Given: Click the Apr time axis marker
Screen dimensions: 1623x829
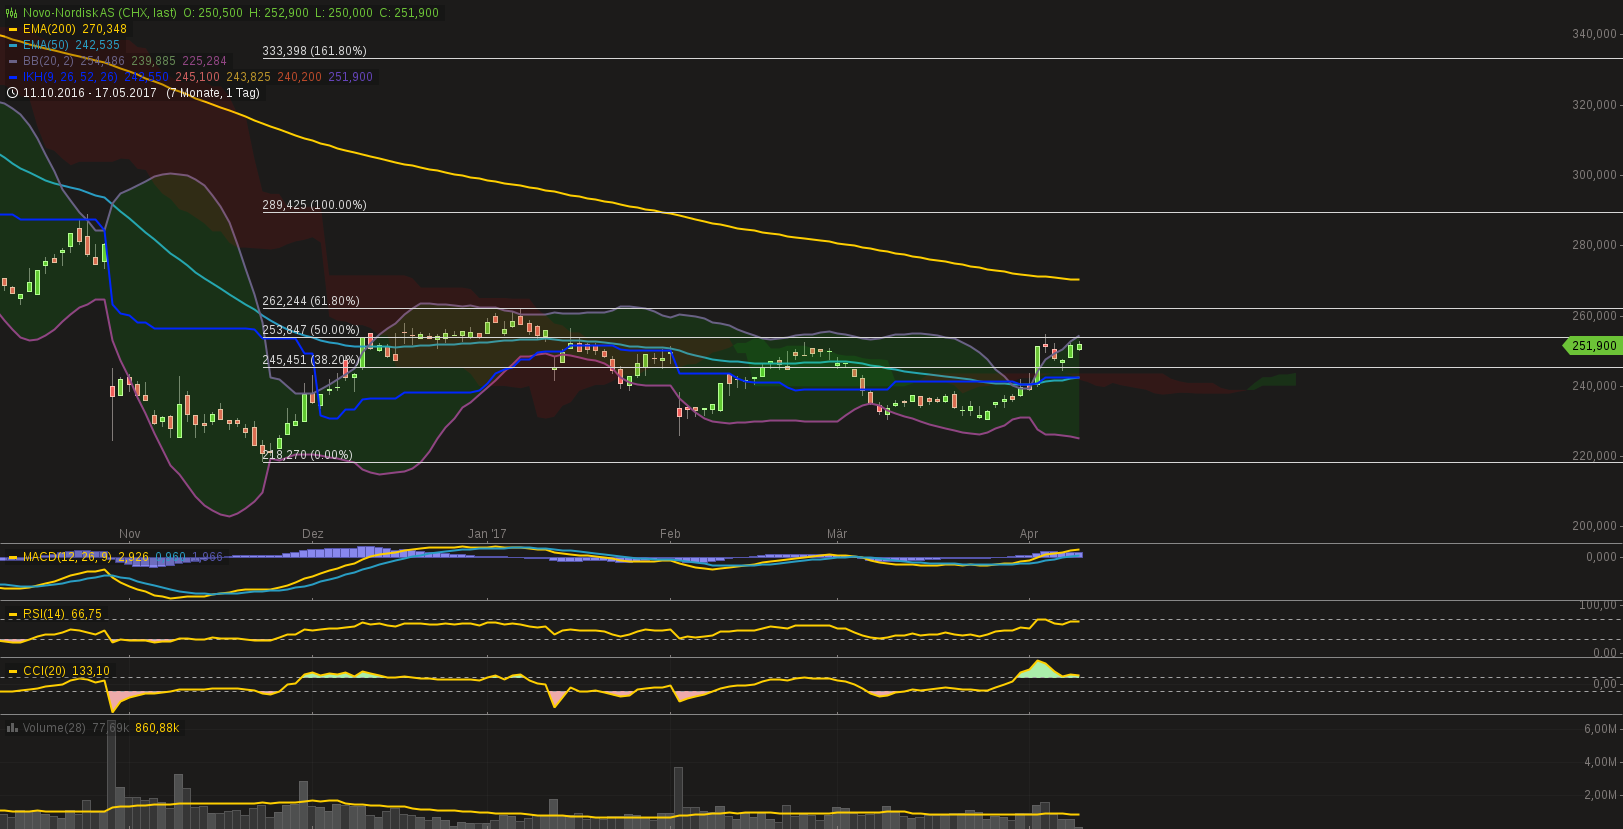Looking at the screenshot, I should pos(1029,534).
